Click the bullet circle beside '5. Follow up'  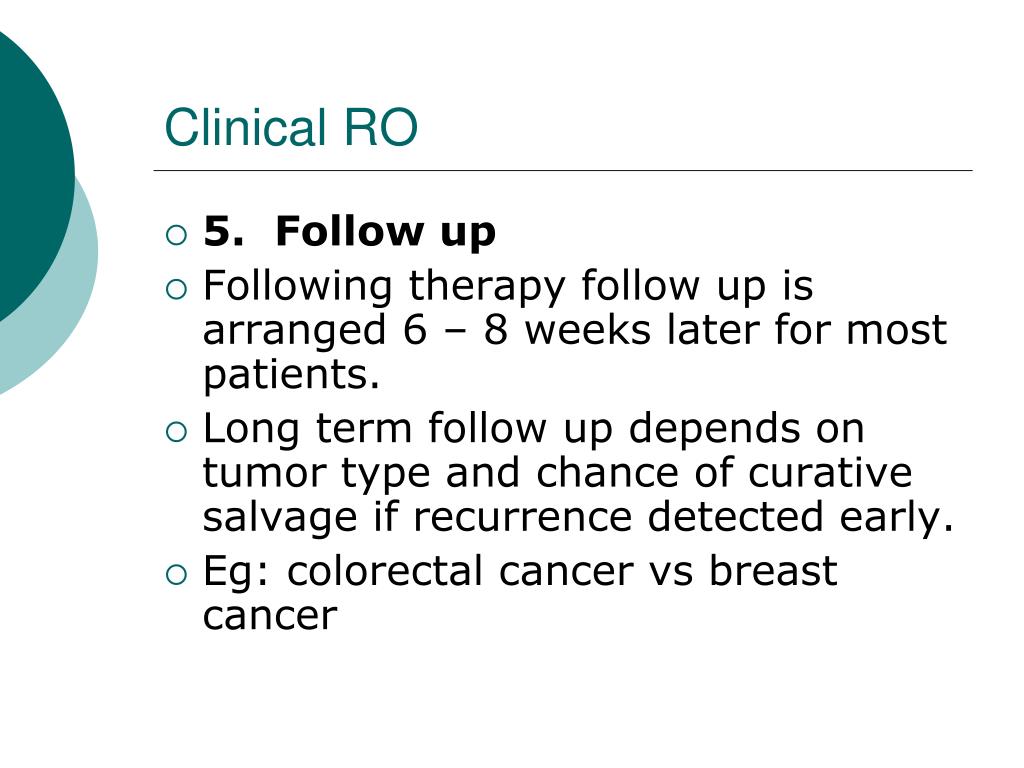(176, 234)
